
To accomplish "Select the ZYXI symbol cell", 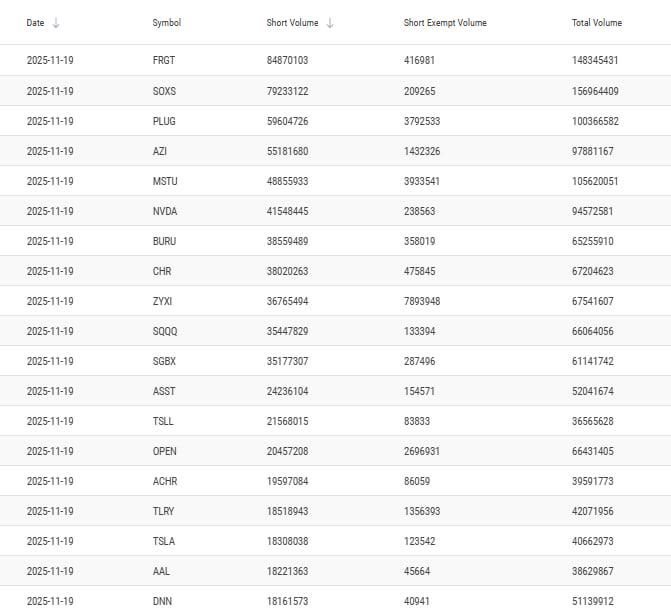I will click(162, 301).
